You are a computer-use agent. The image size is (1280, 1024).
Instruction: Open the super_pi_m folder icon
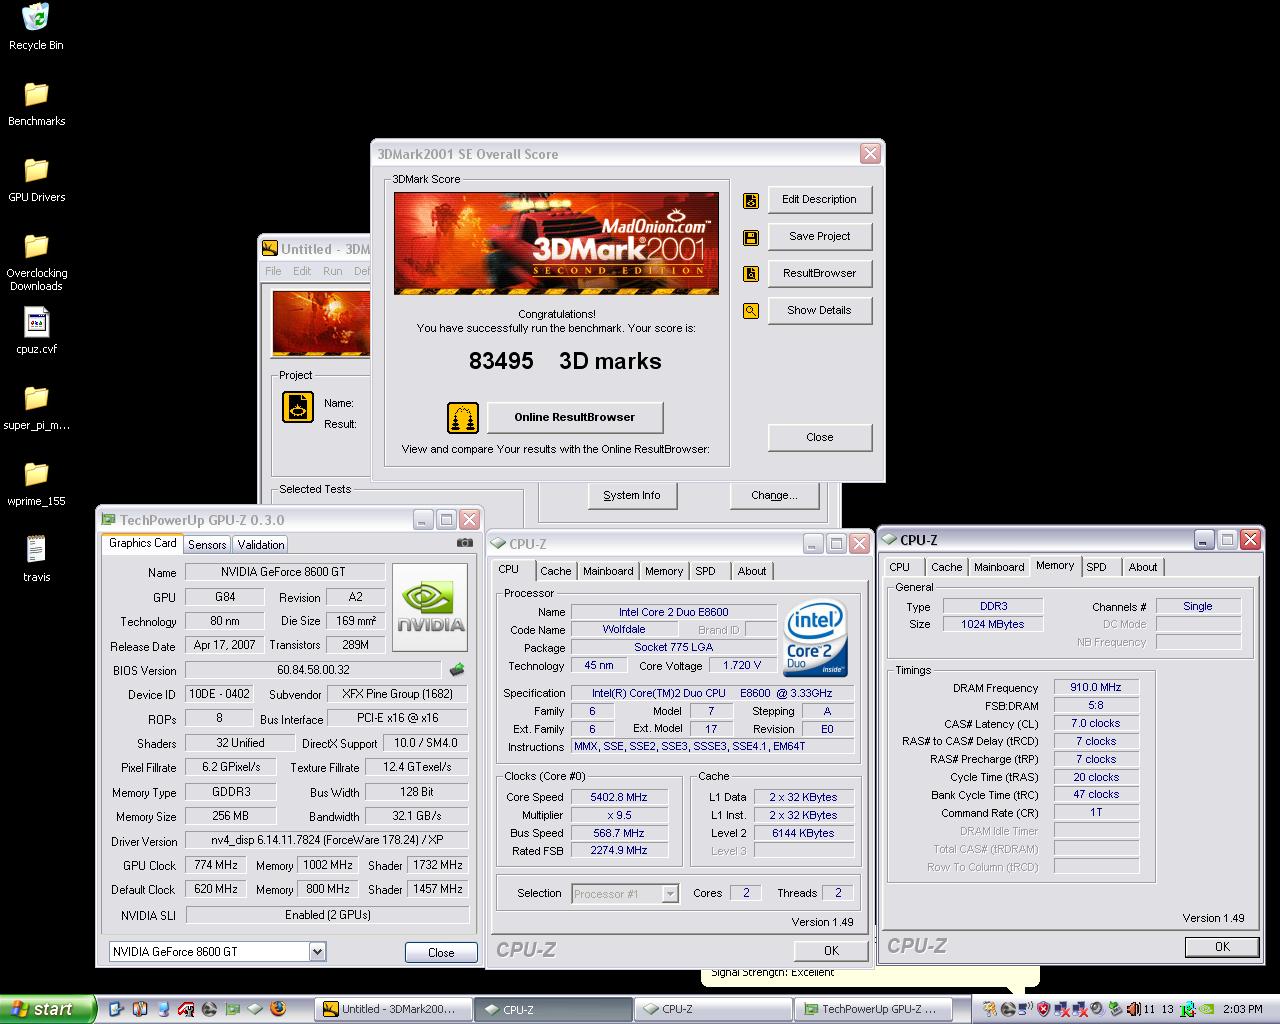[36, 398]
